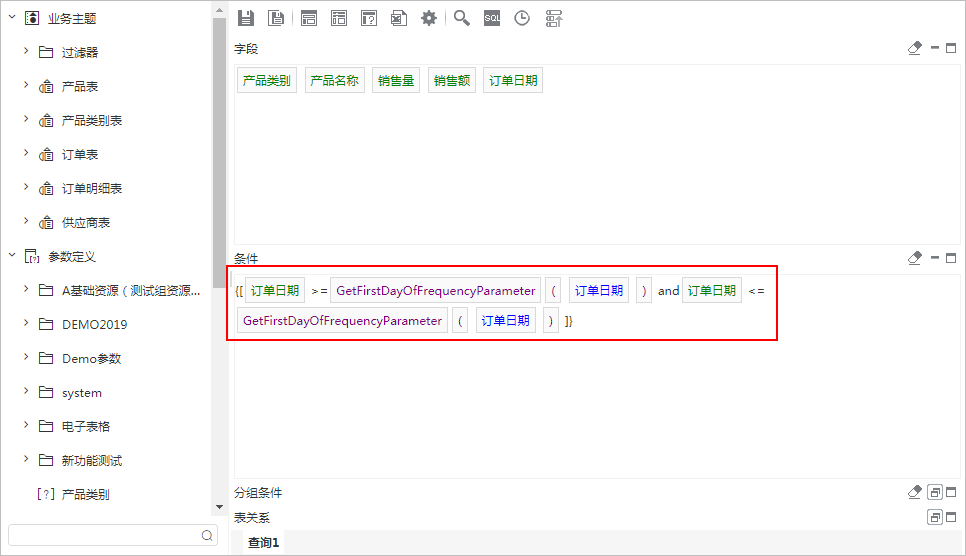Viewport: 966px width, 556px height.
Task: Expand the 订单表 node
Action: click(26, 153)
